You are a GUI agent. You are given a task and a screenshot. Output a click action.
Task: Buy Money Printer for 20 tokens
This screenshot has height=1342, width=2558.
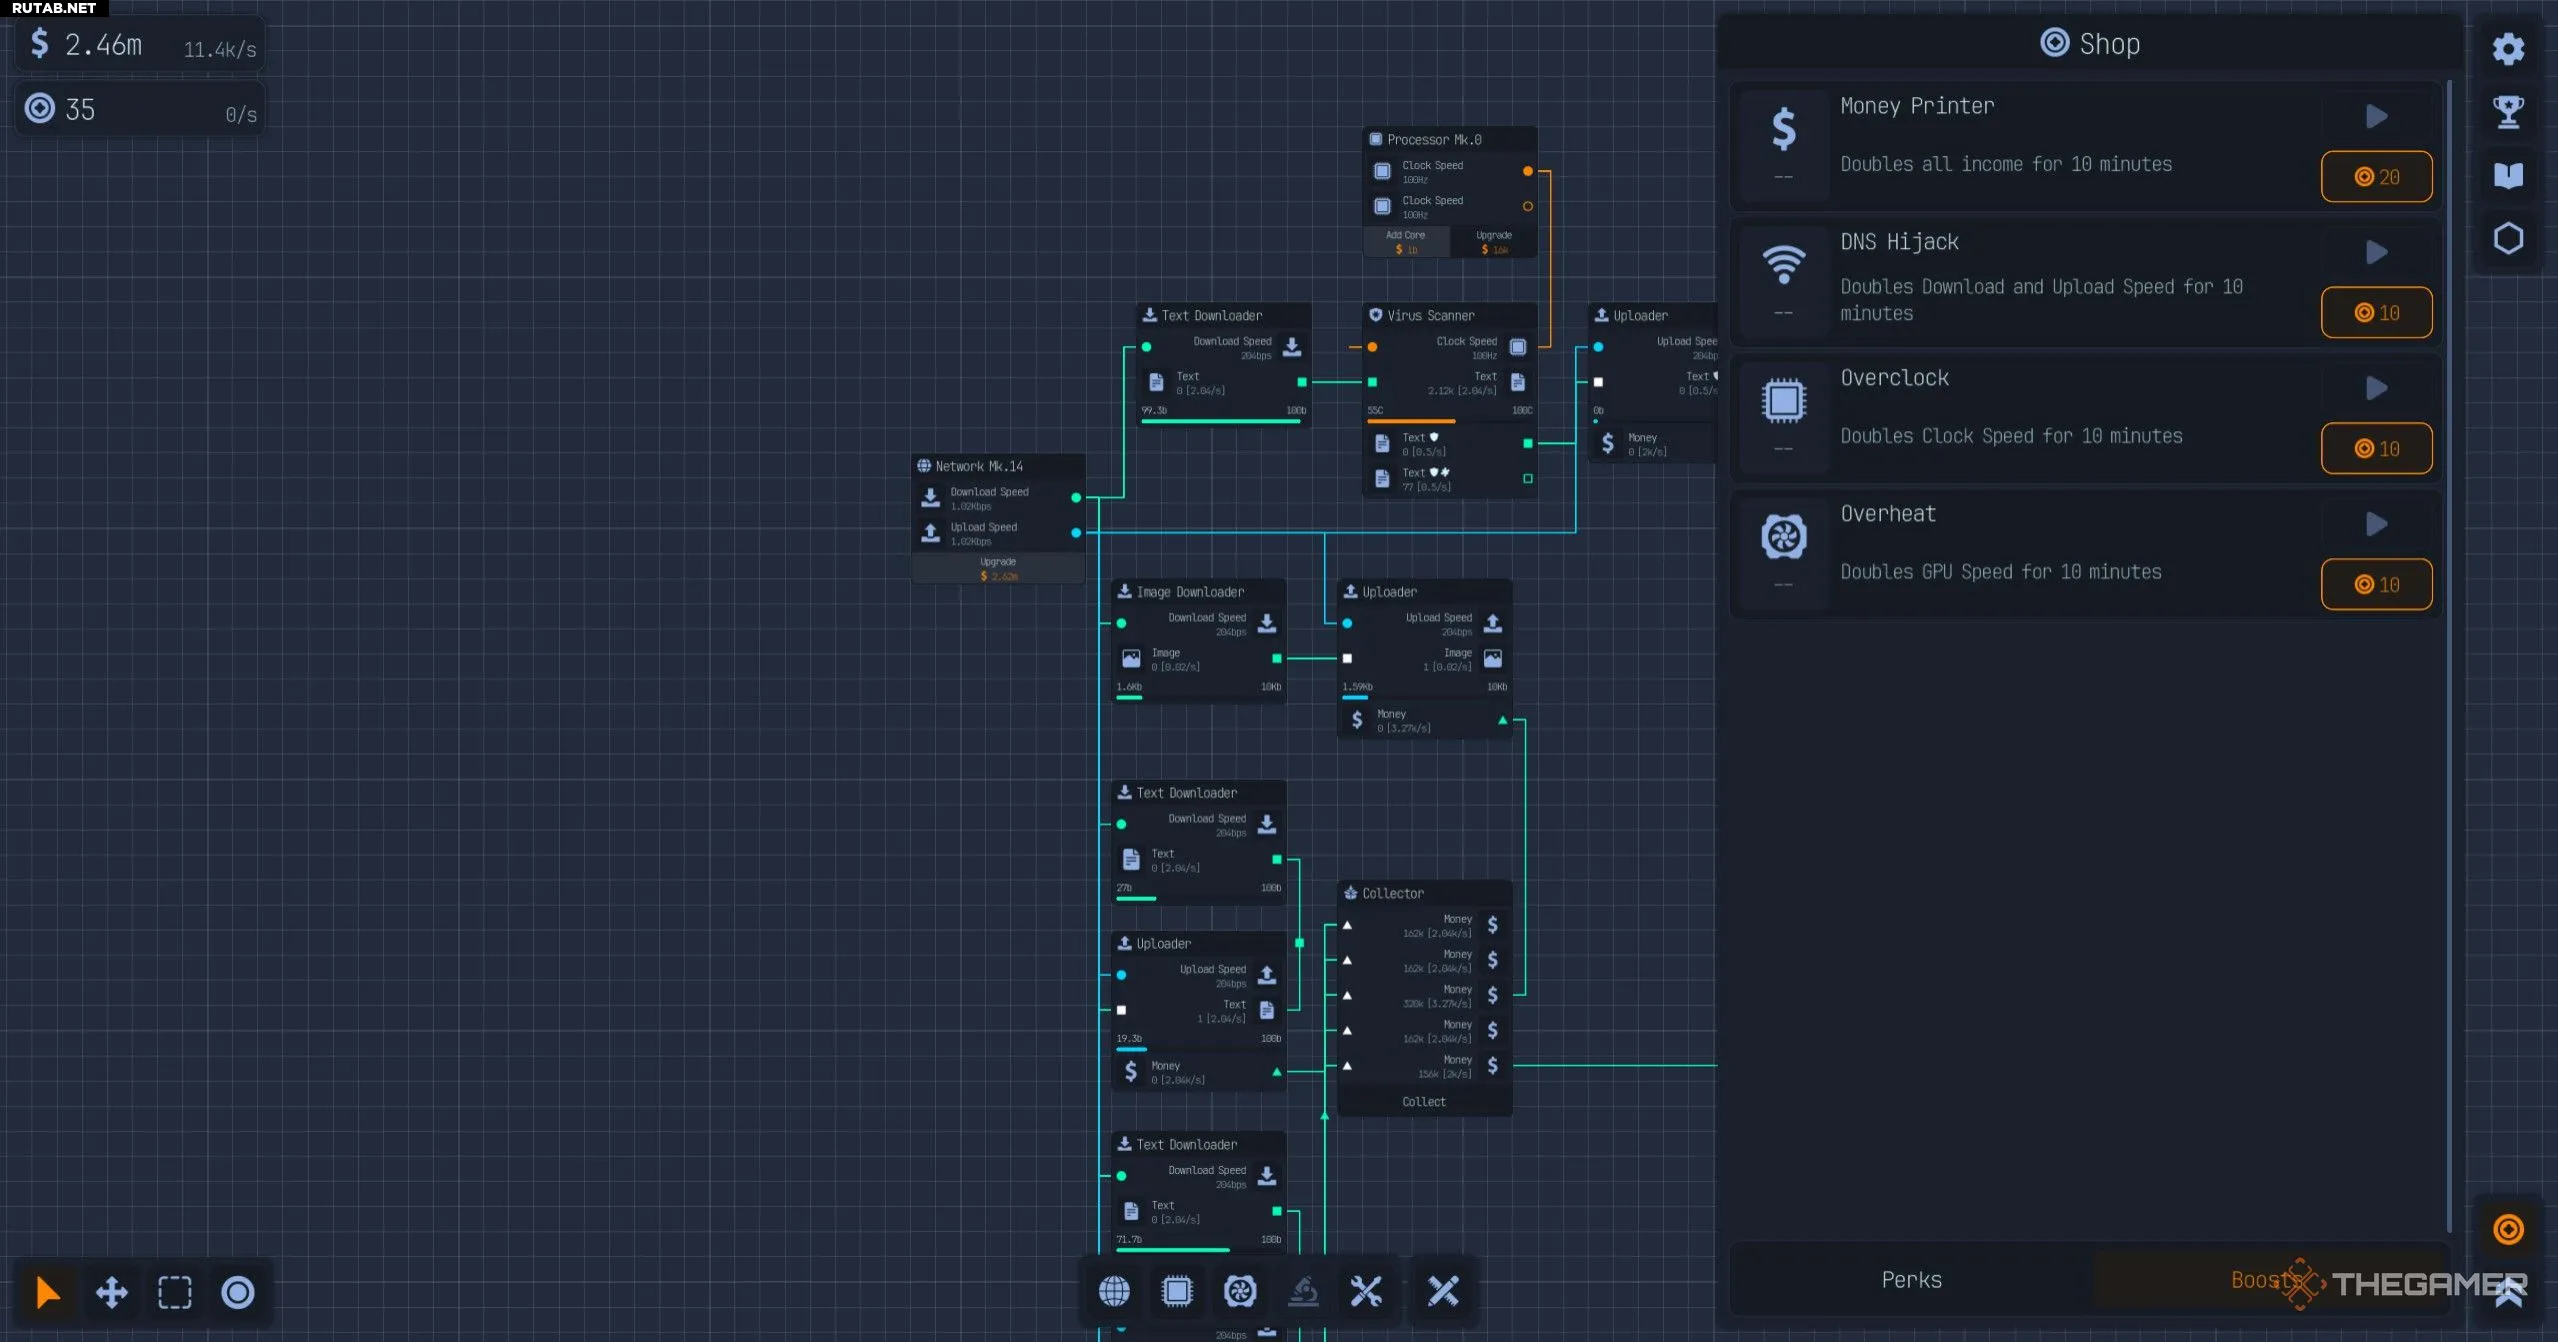coord(2376,177)
